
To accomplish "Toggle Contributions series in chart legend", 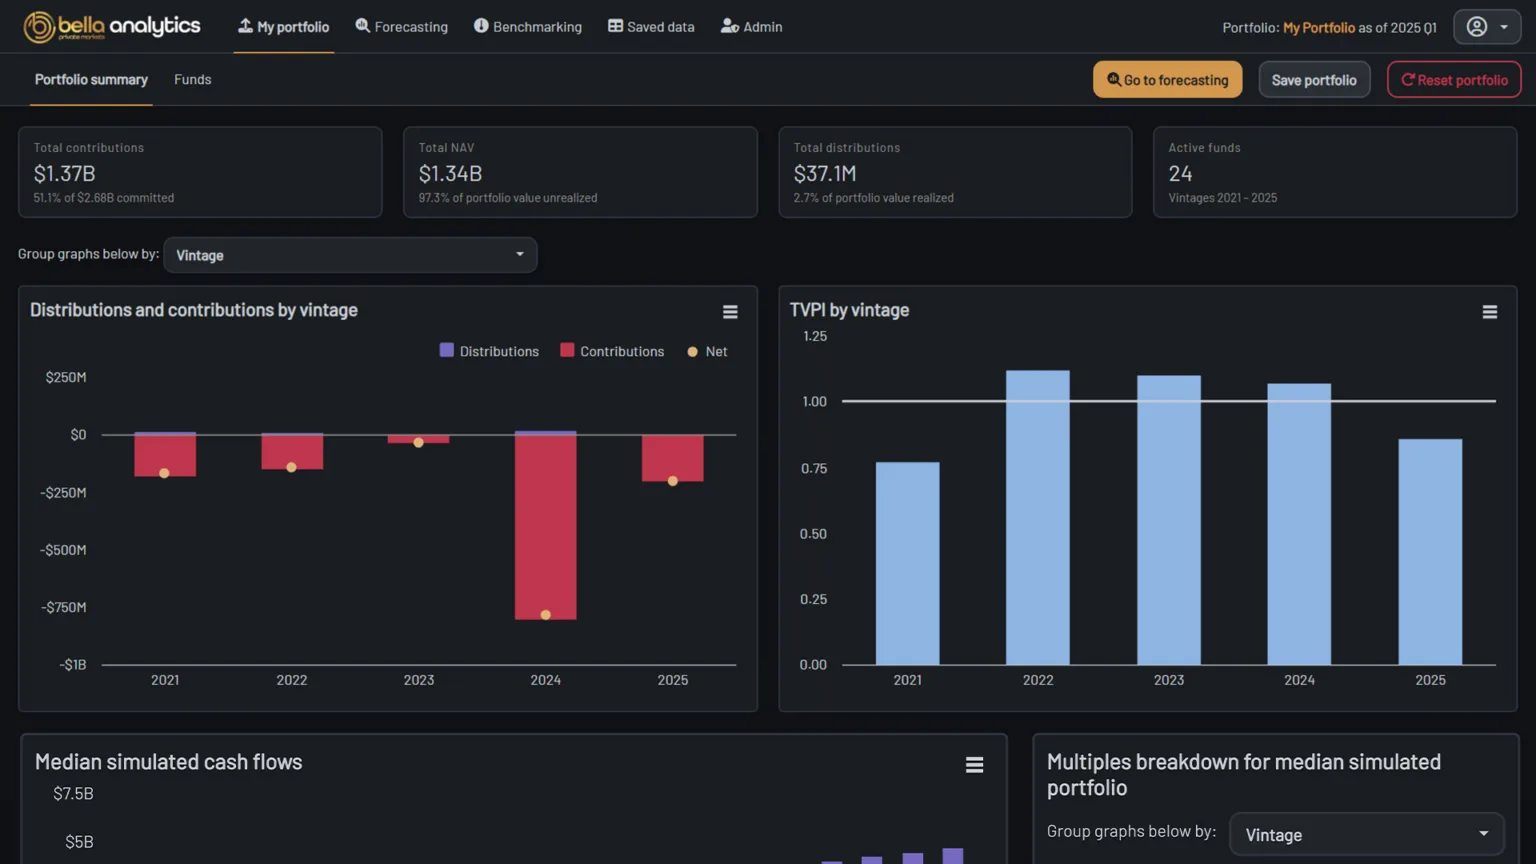I will coord(612,351).
